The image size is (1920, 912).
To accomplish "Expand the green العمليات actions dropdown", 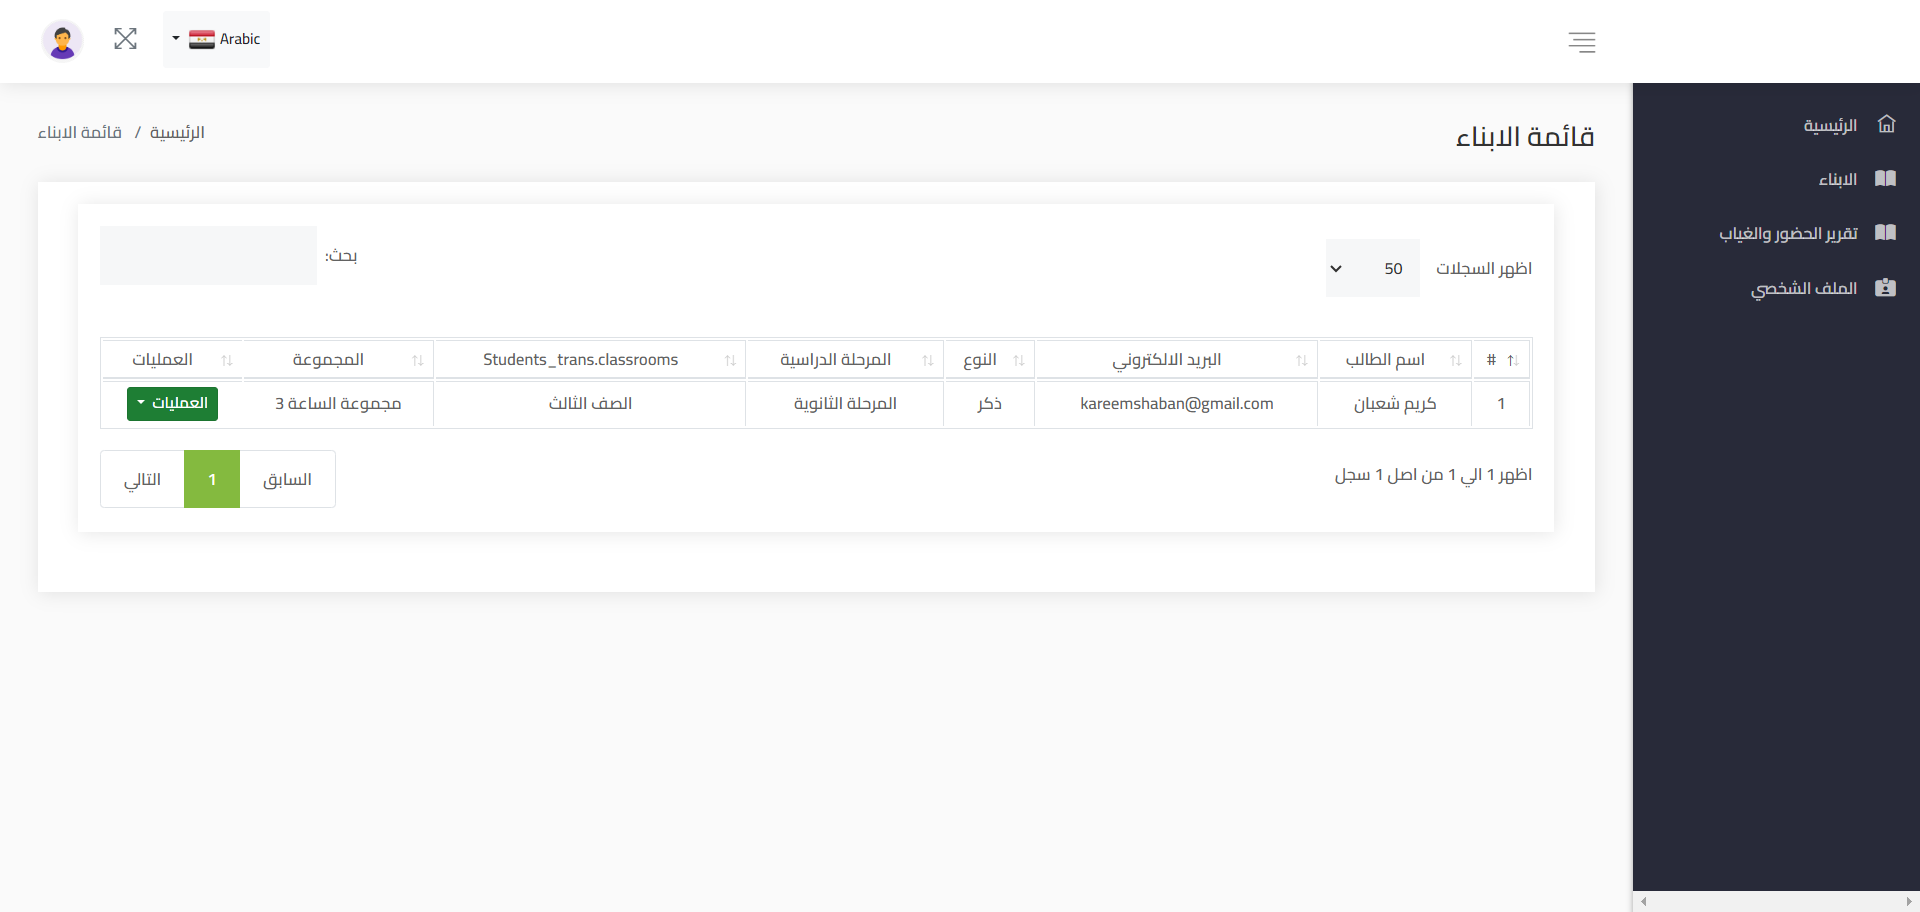I will [x=172, y=404].
